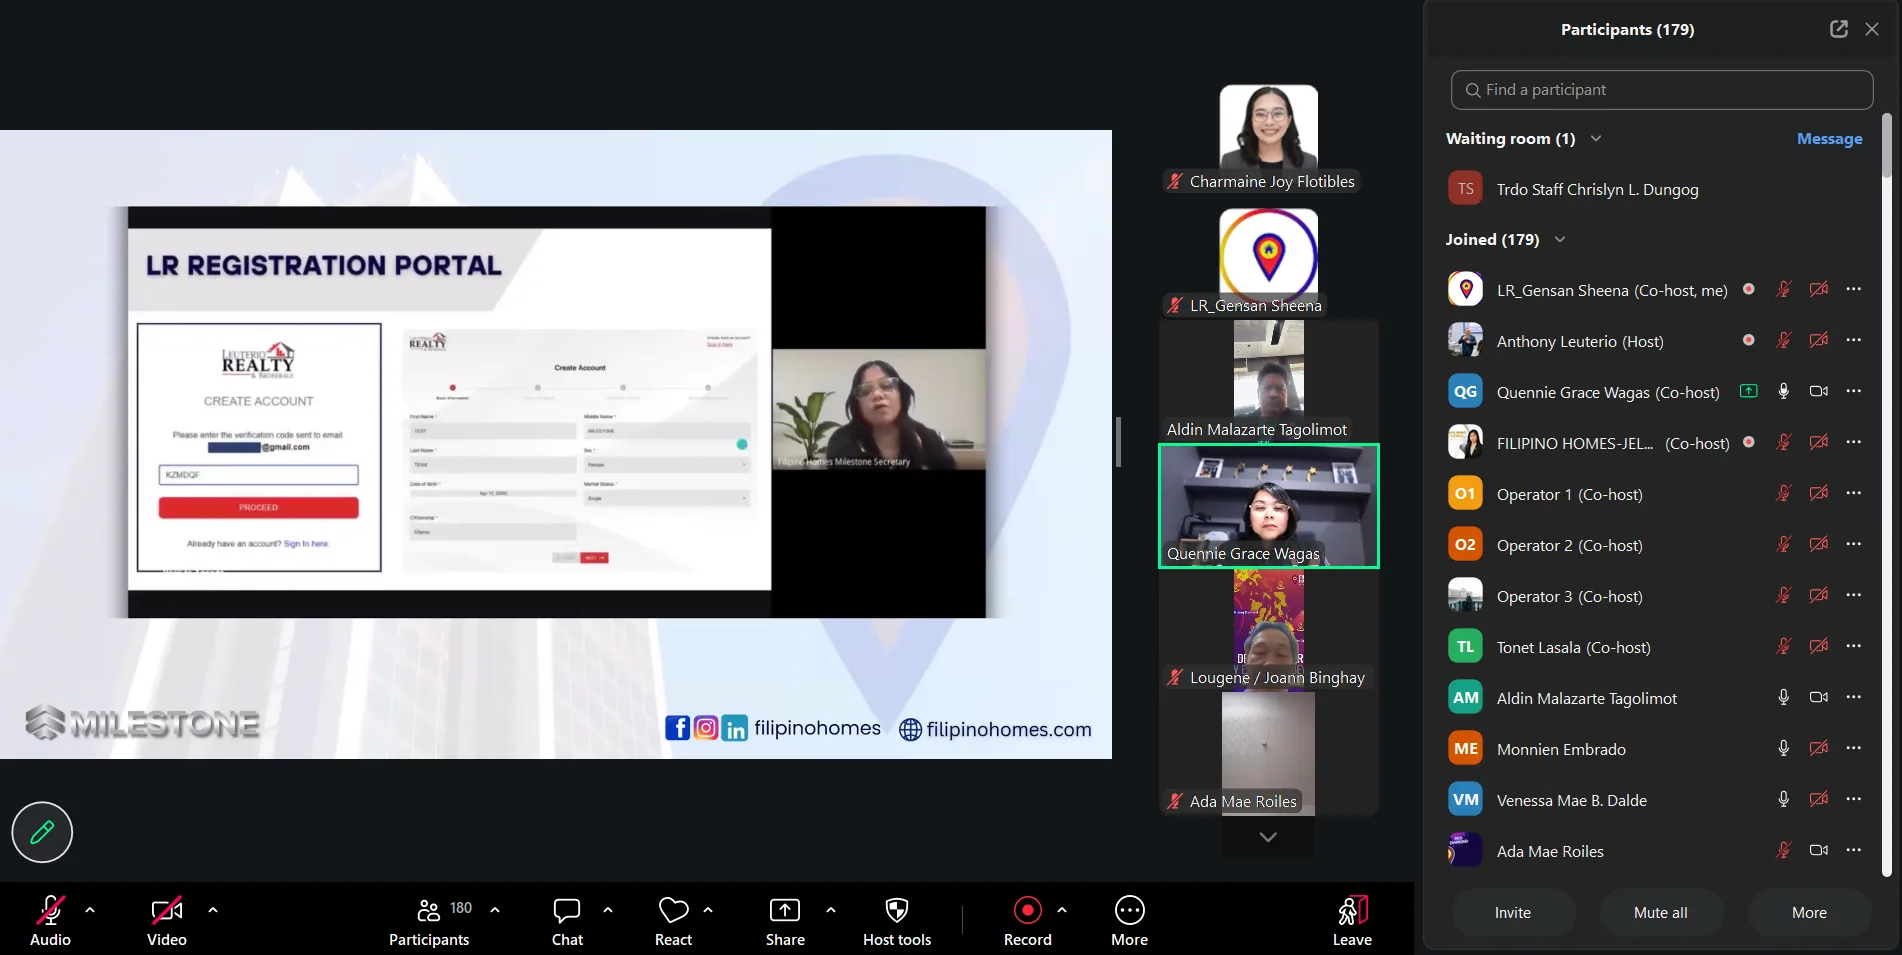The height and width of the screenshot is (955, 1902).
Task: Expand share options caret beside Share
Action: click(x=831, y=910)
